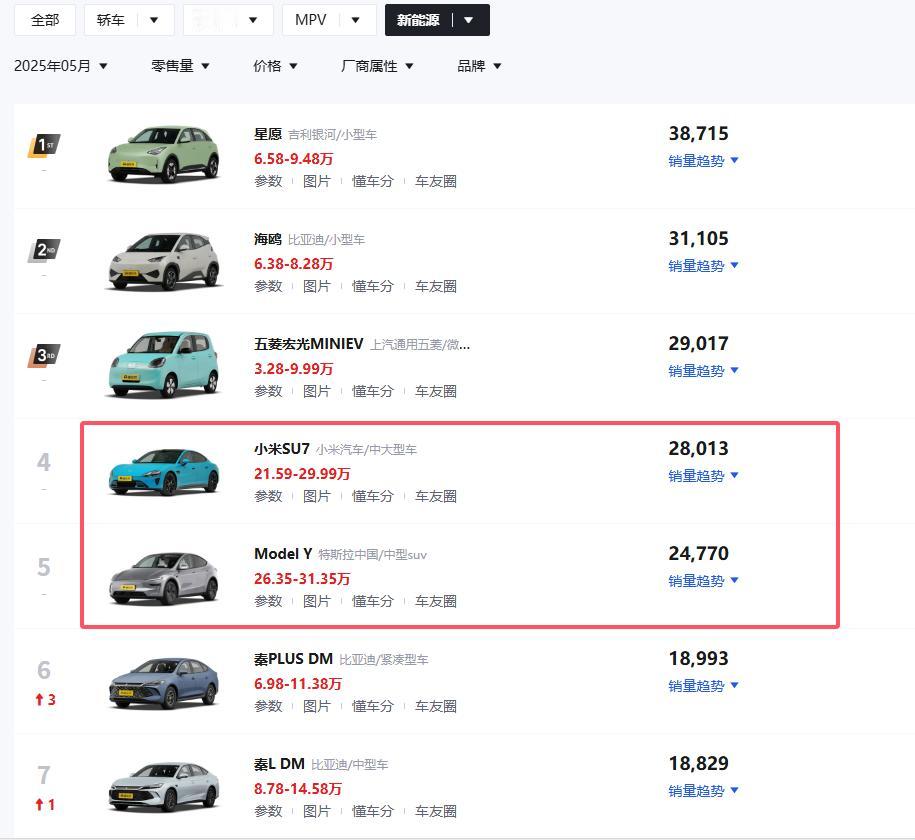Open the 星愿 green car thumbnail
Viewport: 915px width, 840px height.
coord(164,155)
